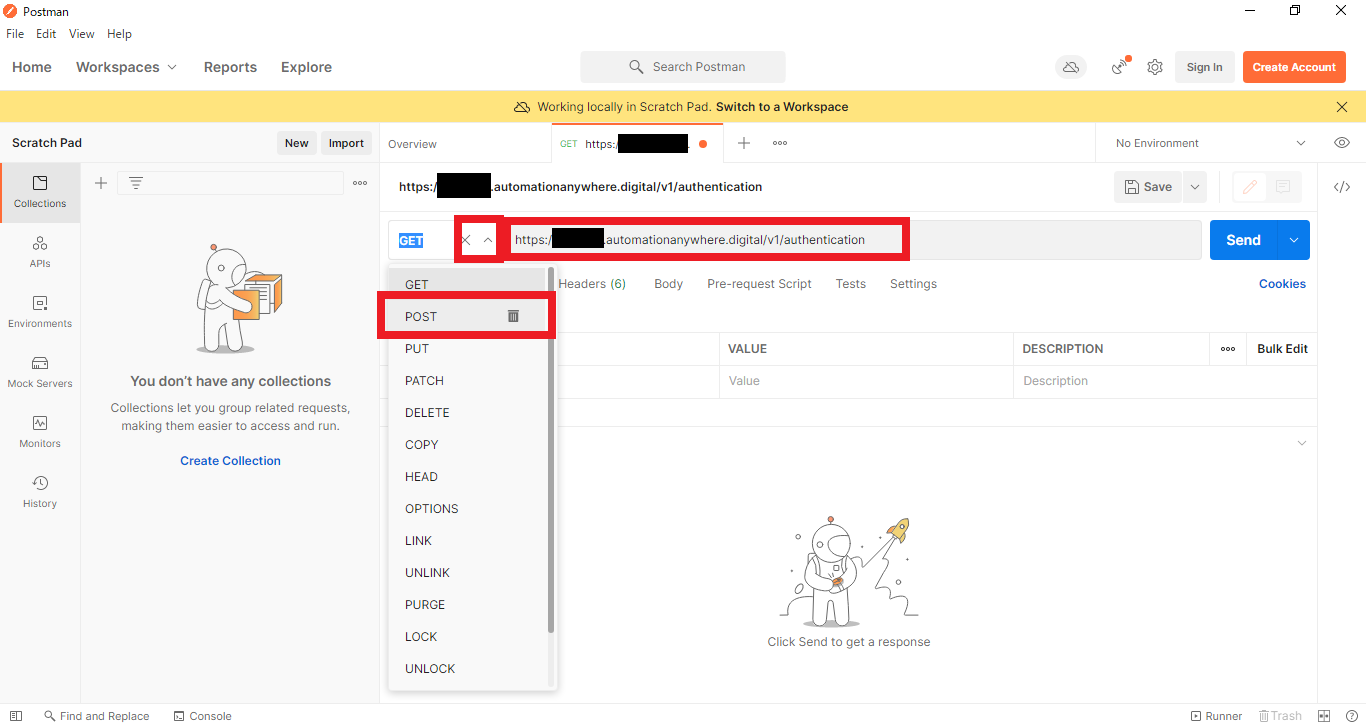
Task: Open the satellite notifications icon
Action: 1120,67
